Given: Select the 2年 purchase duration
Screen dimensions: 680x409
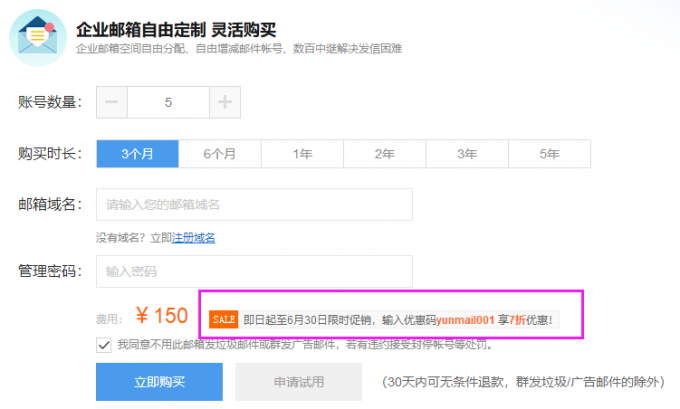Looking at the screenshot, I should coord(384,154).
